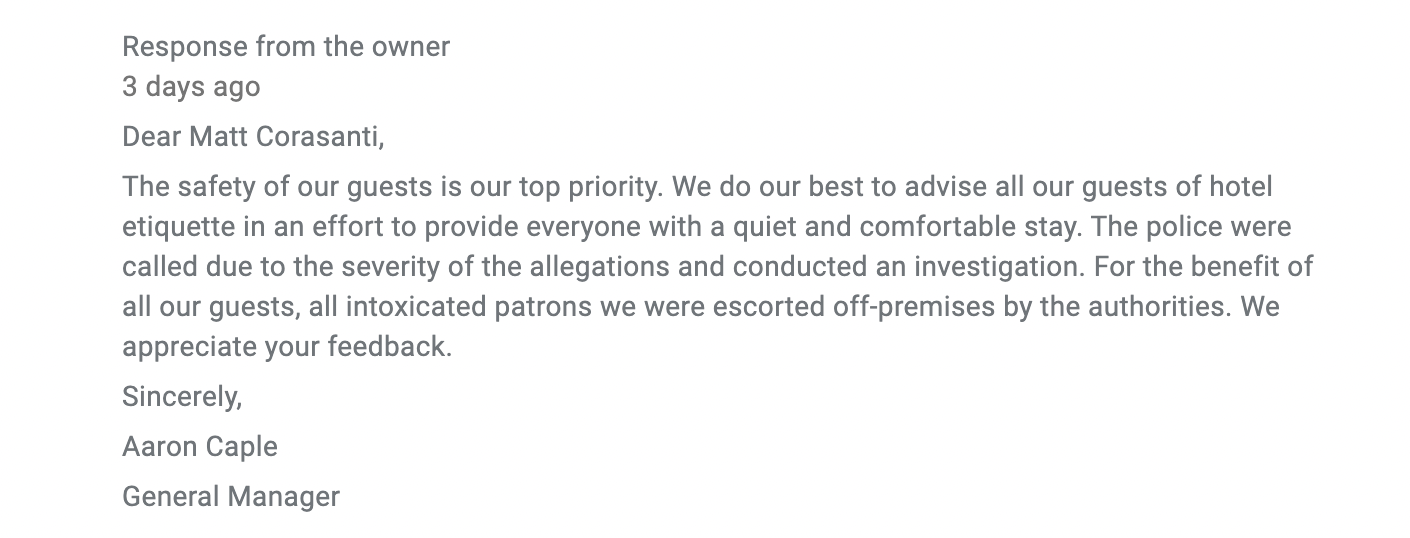1410x538 pixels.
Task: Click the words 'The police were'
Action: pyautogui.click(x=1191, y=227)
